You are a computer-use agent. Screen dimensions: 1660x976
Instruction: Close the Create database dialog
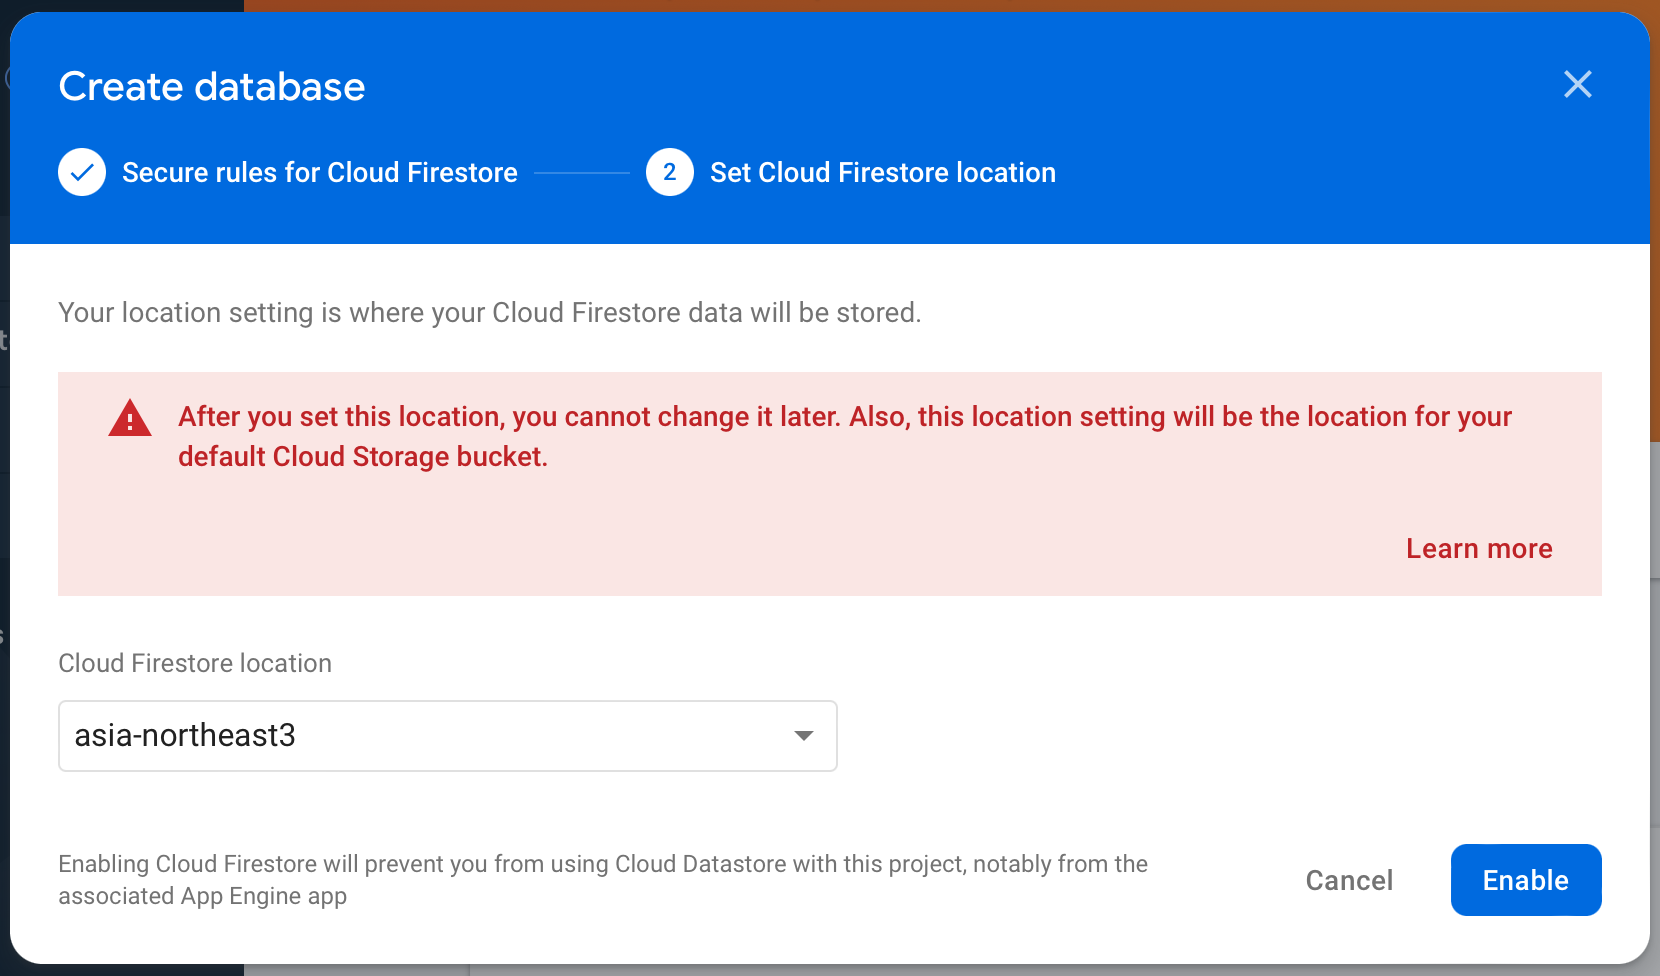[1578, 85]
